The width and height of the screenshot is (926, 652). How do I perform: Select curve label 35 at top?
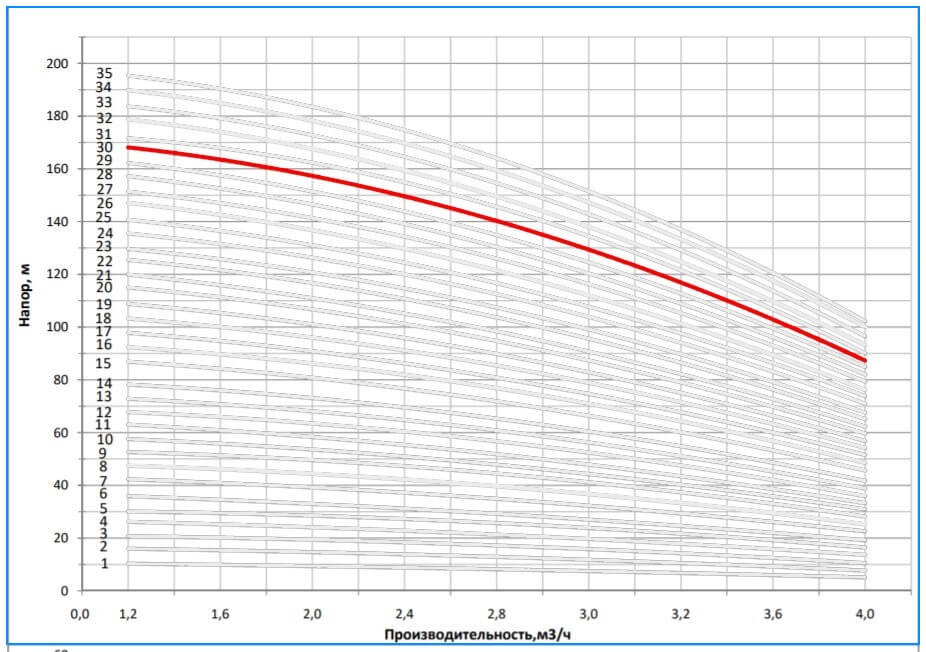pyautogui.click(x=104, y=73)
